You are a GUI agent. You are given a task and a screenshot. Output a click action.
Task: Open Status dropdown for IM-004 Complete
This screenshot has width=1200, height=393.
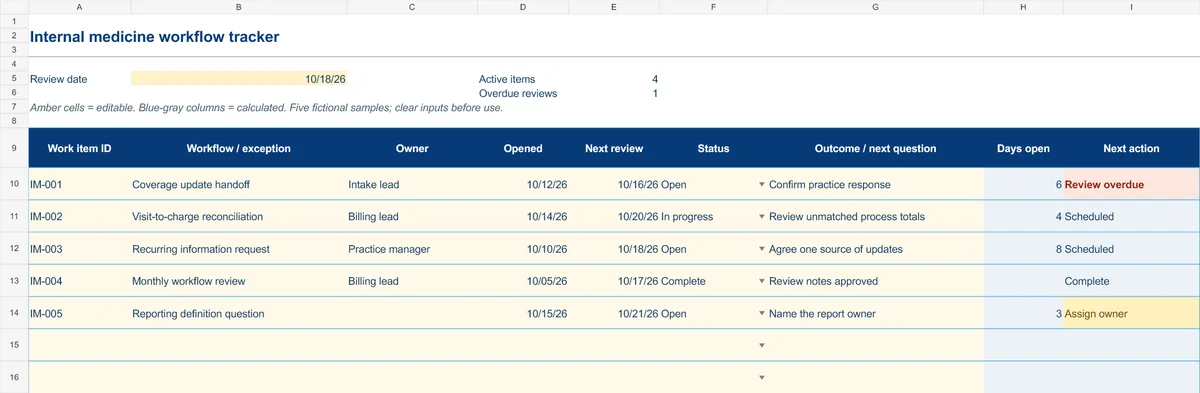tap(761, 281)
